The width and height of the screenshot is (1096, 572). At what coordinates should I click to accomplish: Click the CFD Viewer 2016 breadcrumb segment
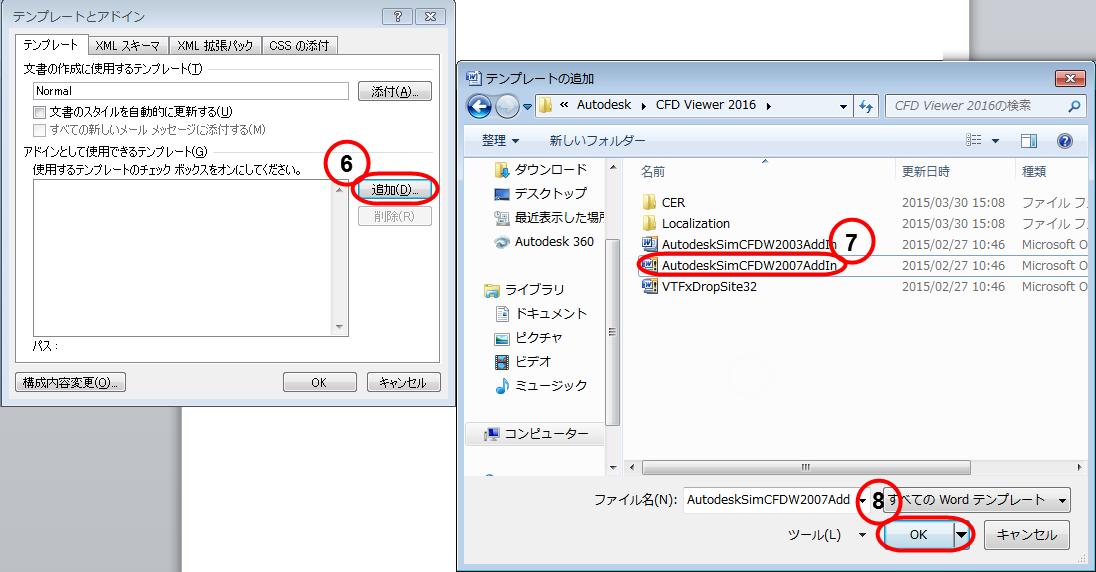click(x=706, y=105)
